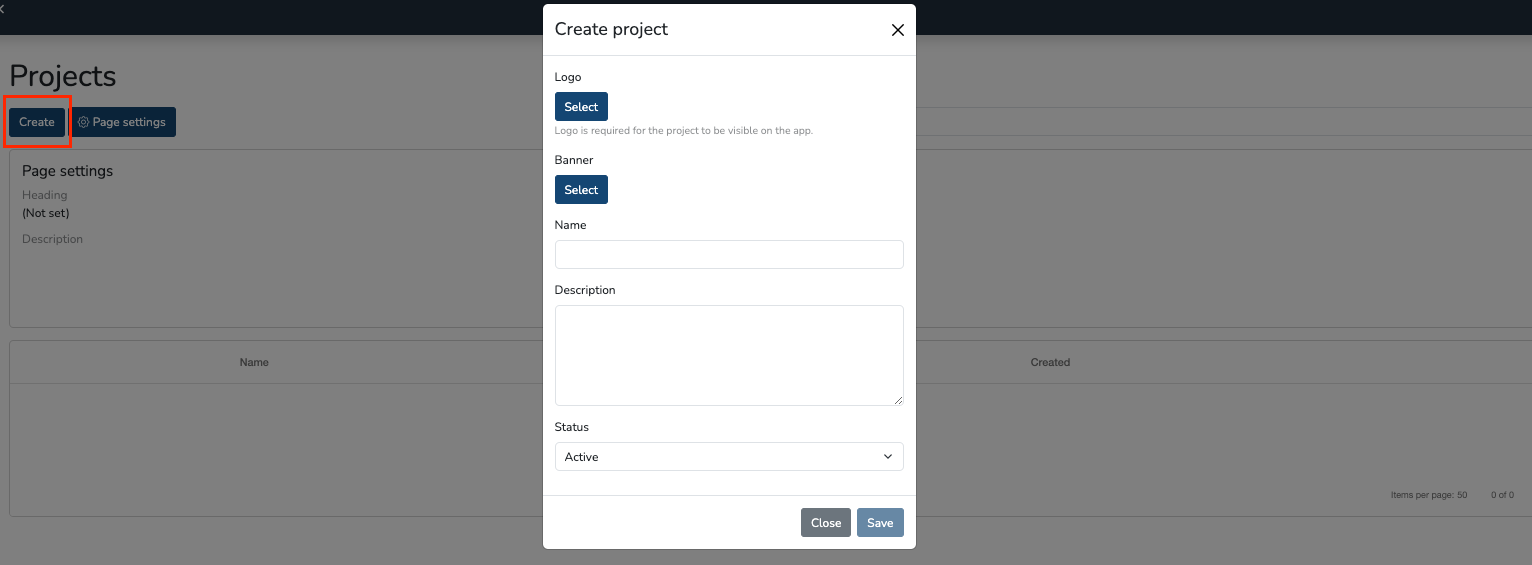Close the Create project dialog with the X
The height and width of the screenshot is (565, 1532).
[897, 30]
